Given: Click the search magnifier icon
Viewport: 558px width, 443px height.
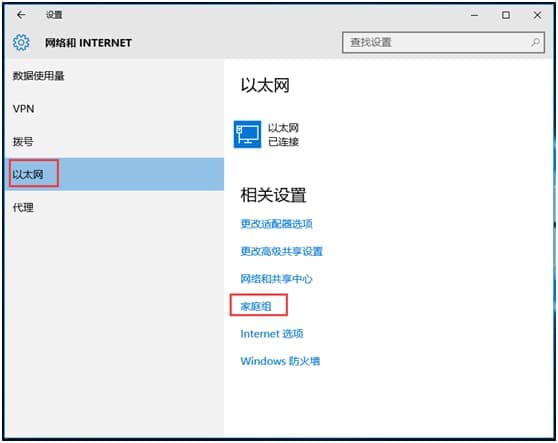Looking at the screenshot, I should [x=535, y=42].
